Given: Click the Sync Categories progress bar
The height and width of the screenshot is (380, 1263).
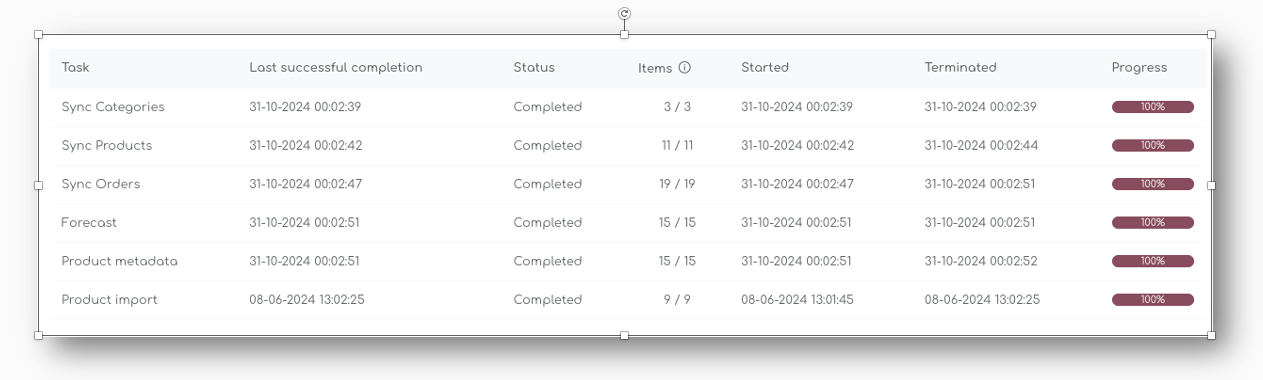Looking at the screenshot, I should coord(1152,107).
